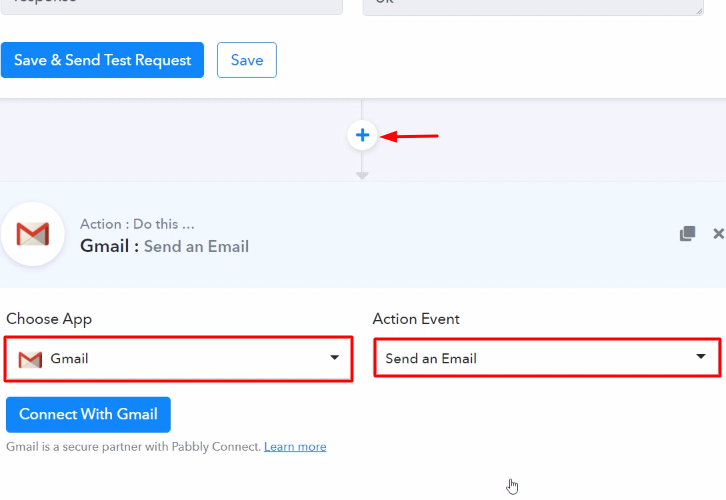Remove the Gmail action with X icon
Viewport: 726px width, 500px height.
(x=719, y=233)
